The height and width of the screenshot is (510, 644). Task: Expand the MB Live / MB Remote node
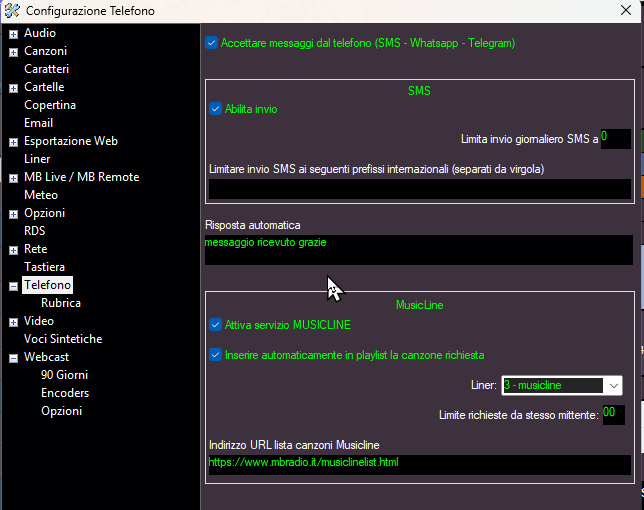[x=13, y=177]
